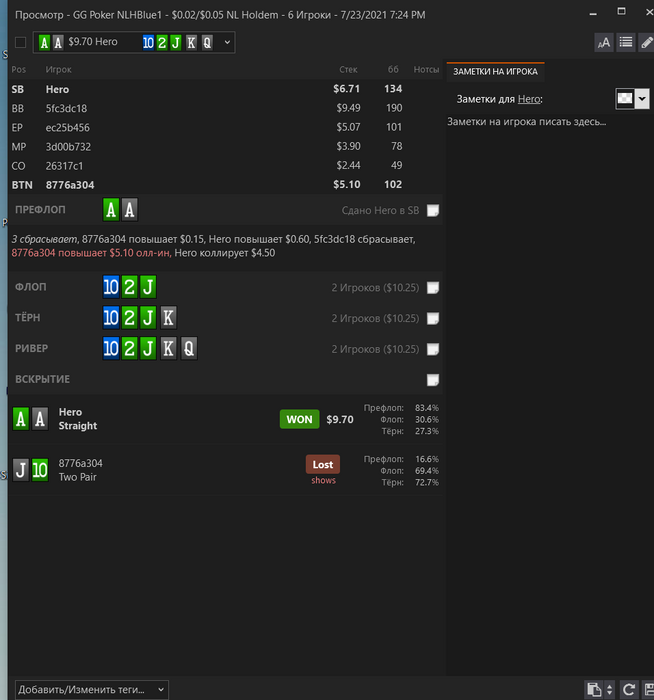The height and width of the screenshot is (700, 654).
Task: Click the 'Hero коллирует $4.50' action text
Action: tap(225, 253)
